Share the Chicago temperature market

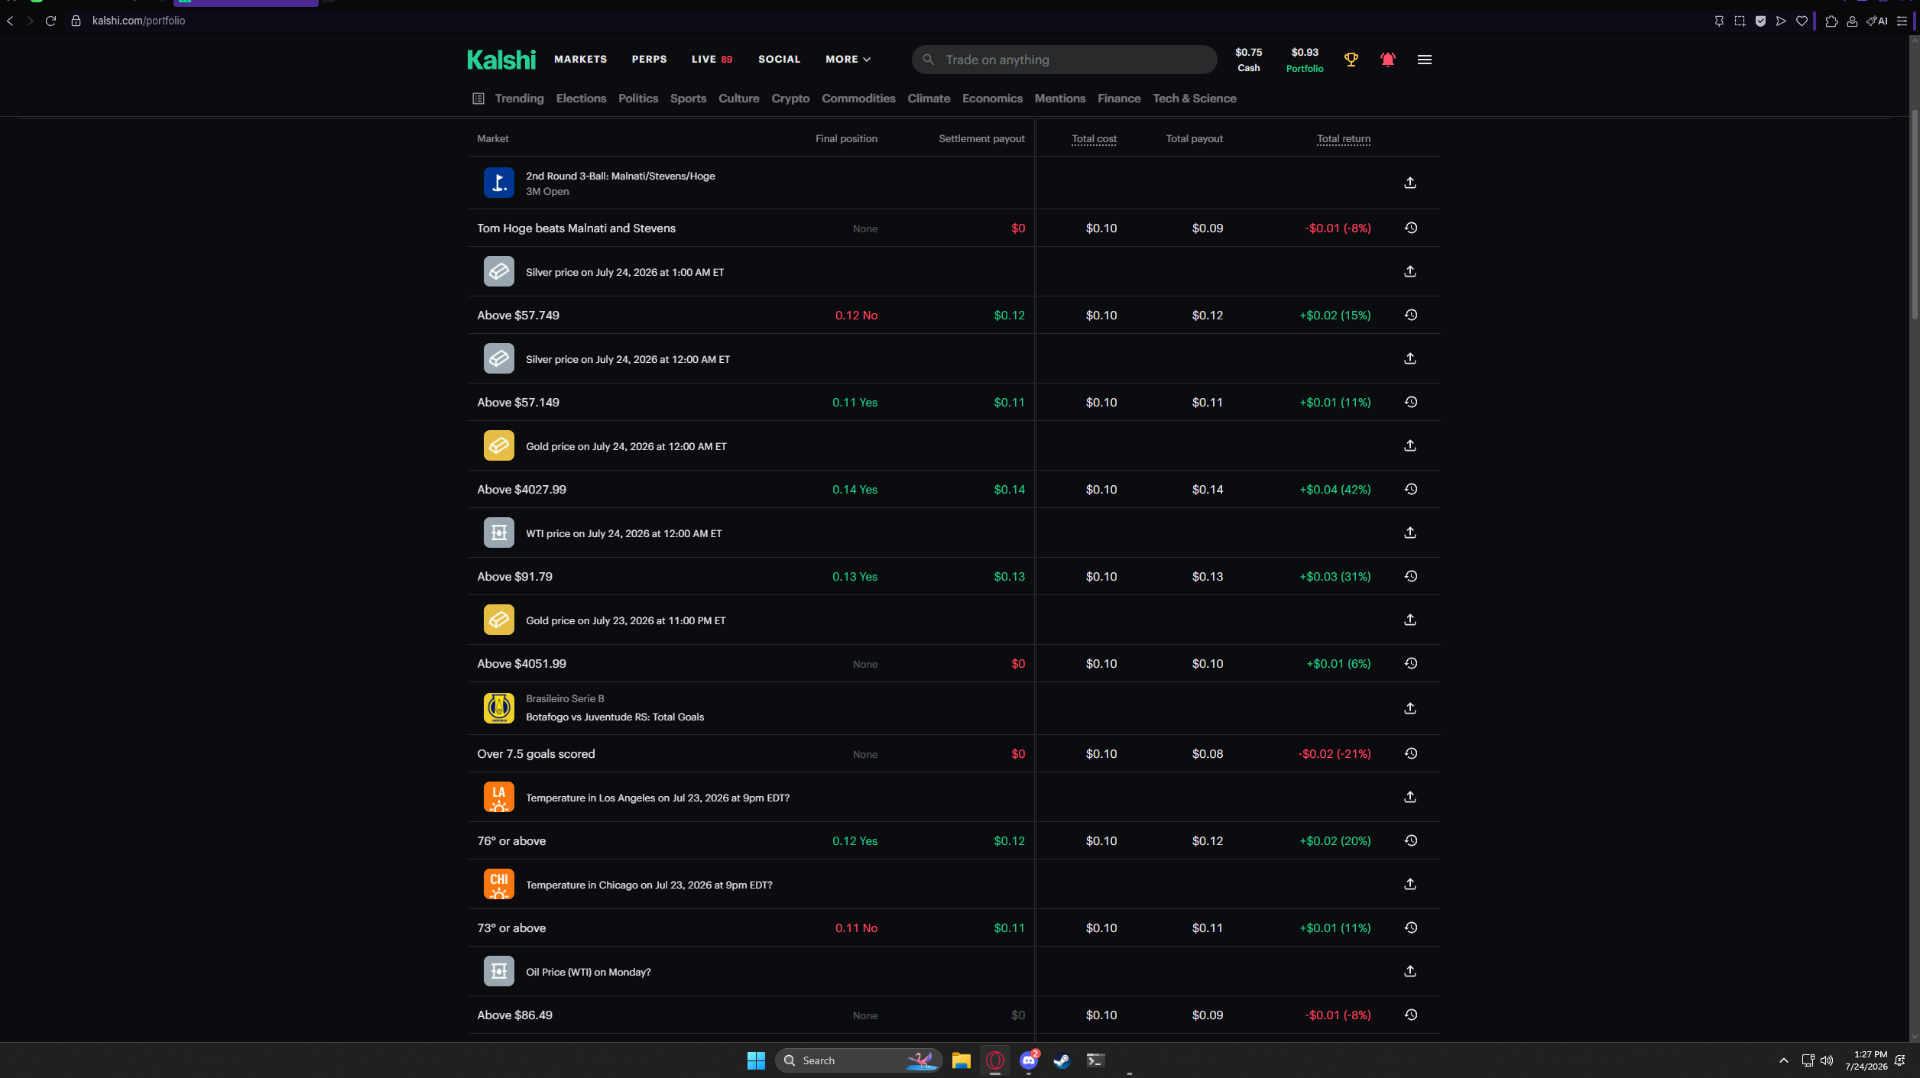[1410, 884]
